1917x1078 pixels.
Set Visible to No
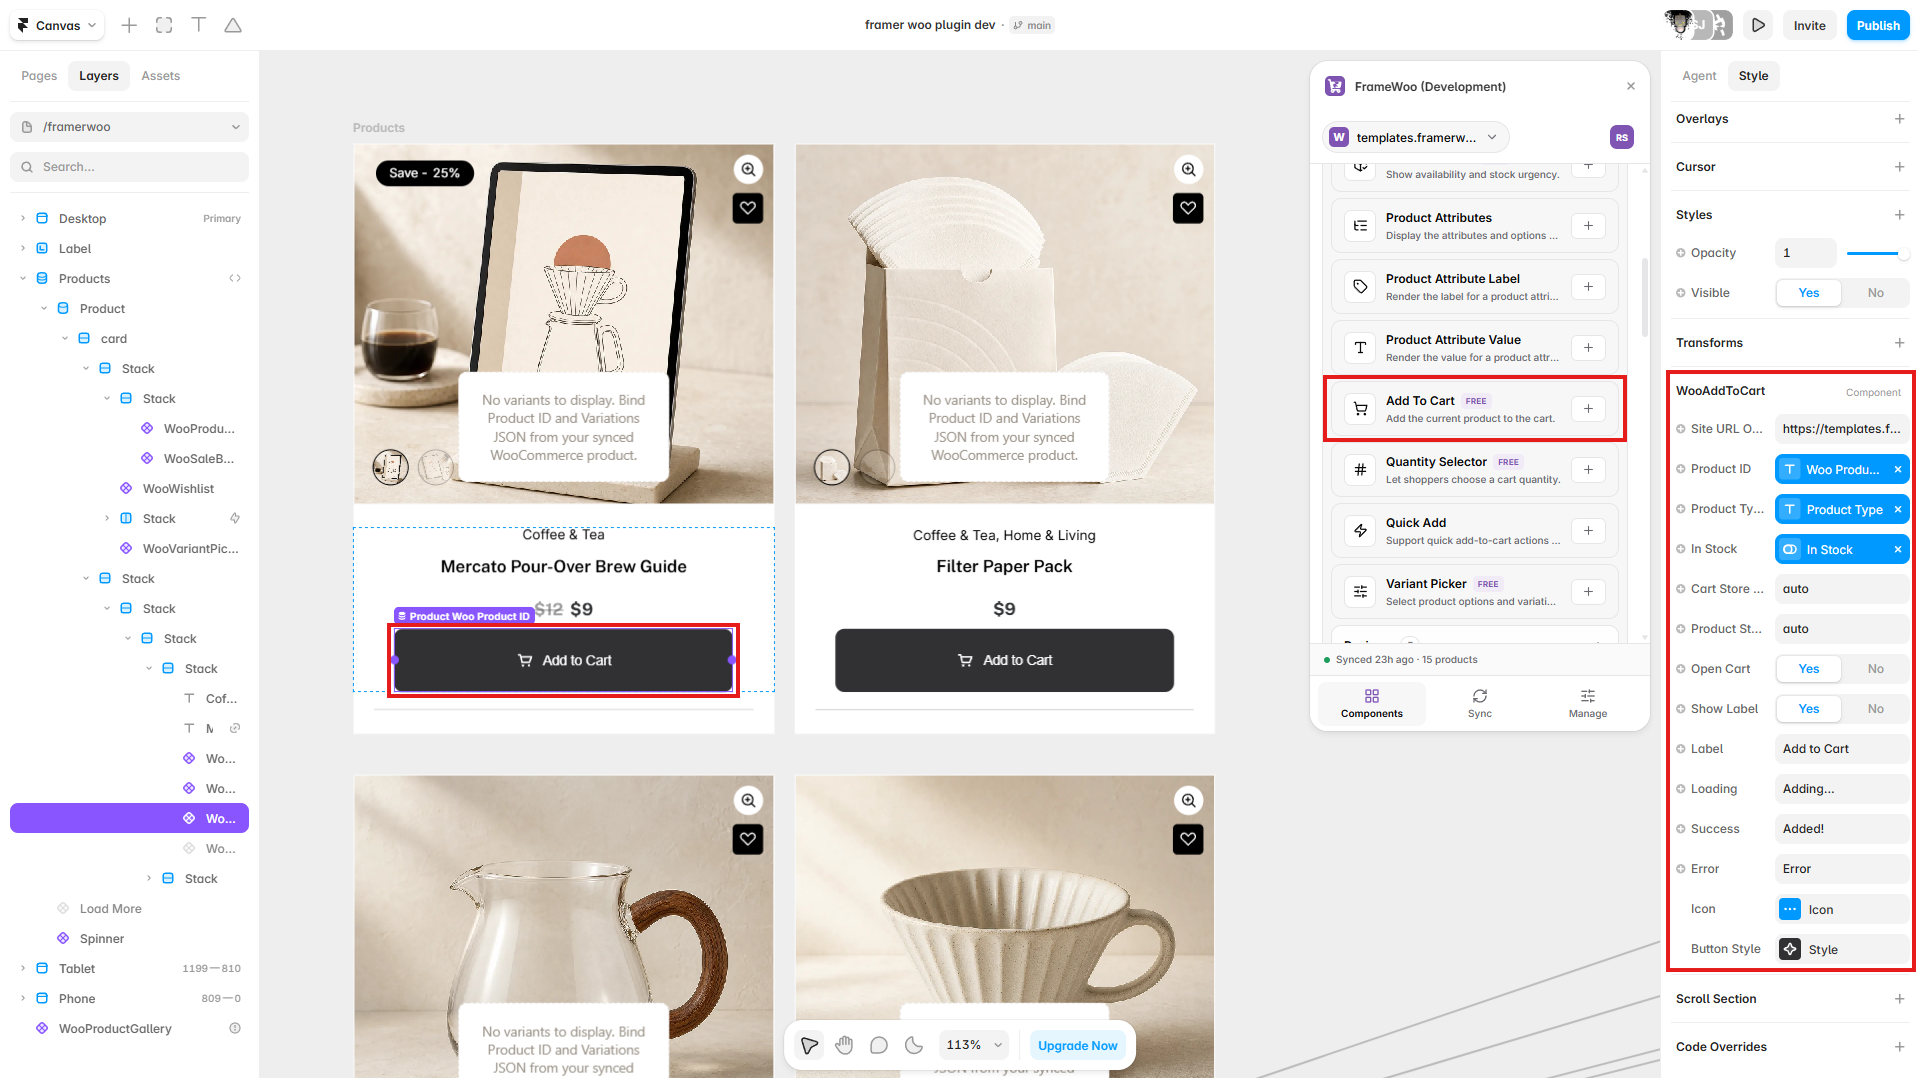1875,293
